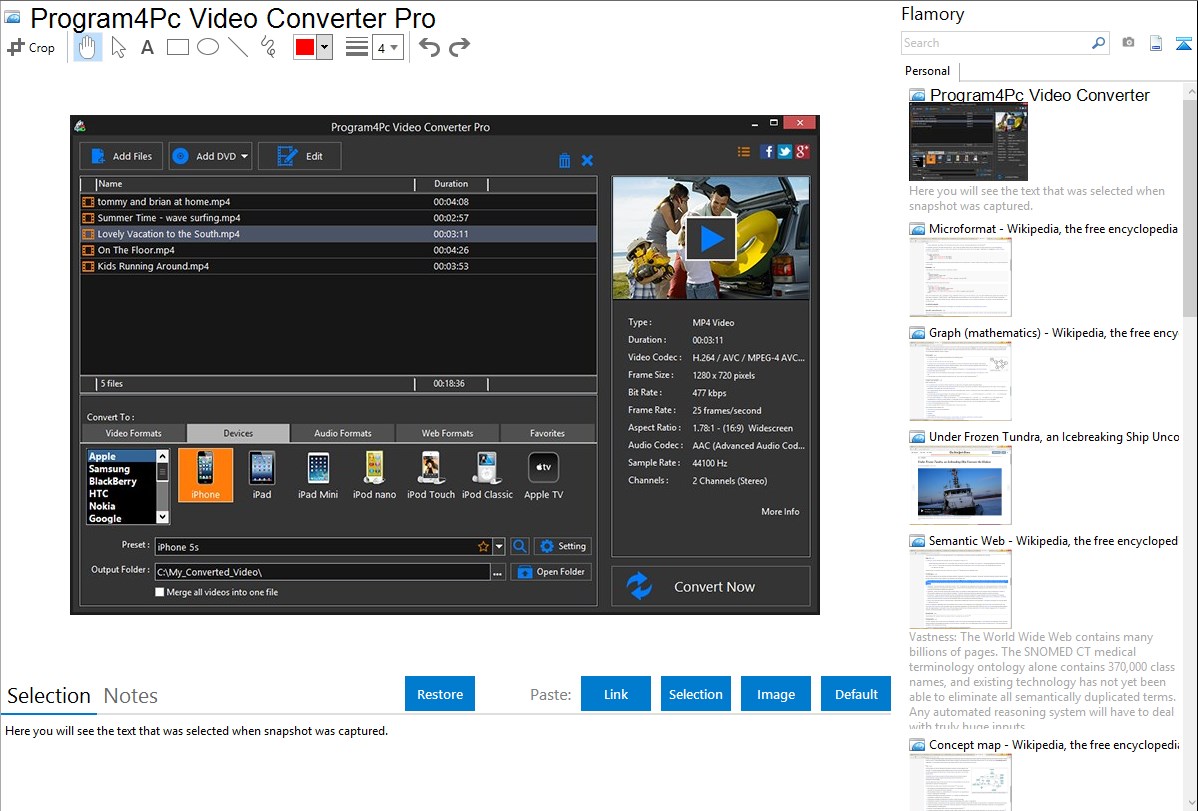Open the Twitter share icon
This screenshot has height=811, width=1198.
(785, 151)
